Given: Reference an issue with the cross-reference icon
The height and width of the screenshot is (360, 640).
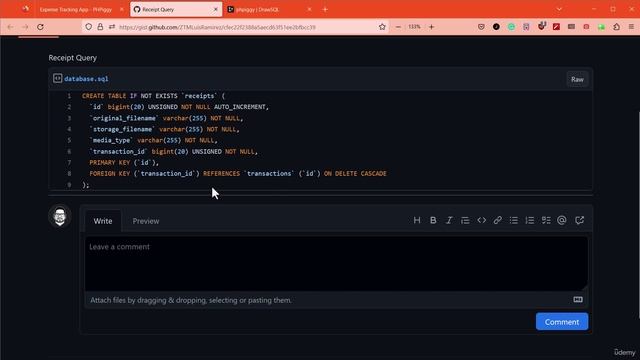Looking at the screenshot, I should pyautogui.click(x=580, y=220).
